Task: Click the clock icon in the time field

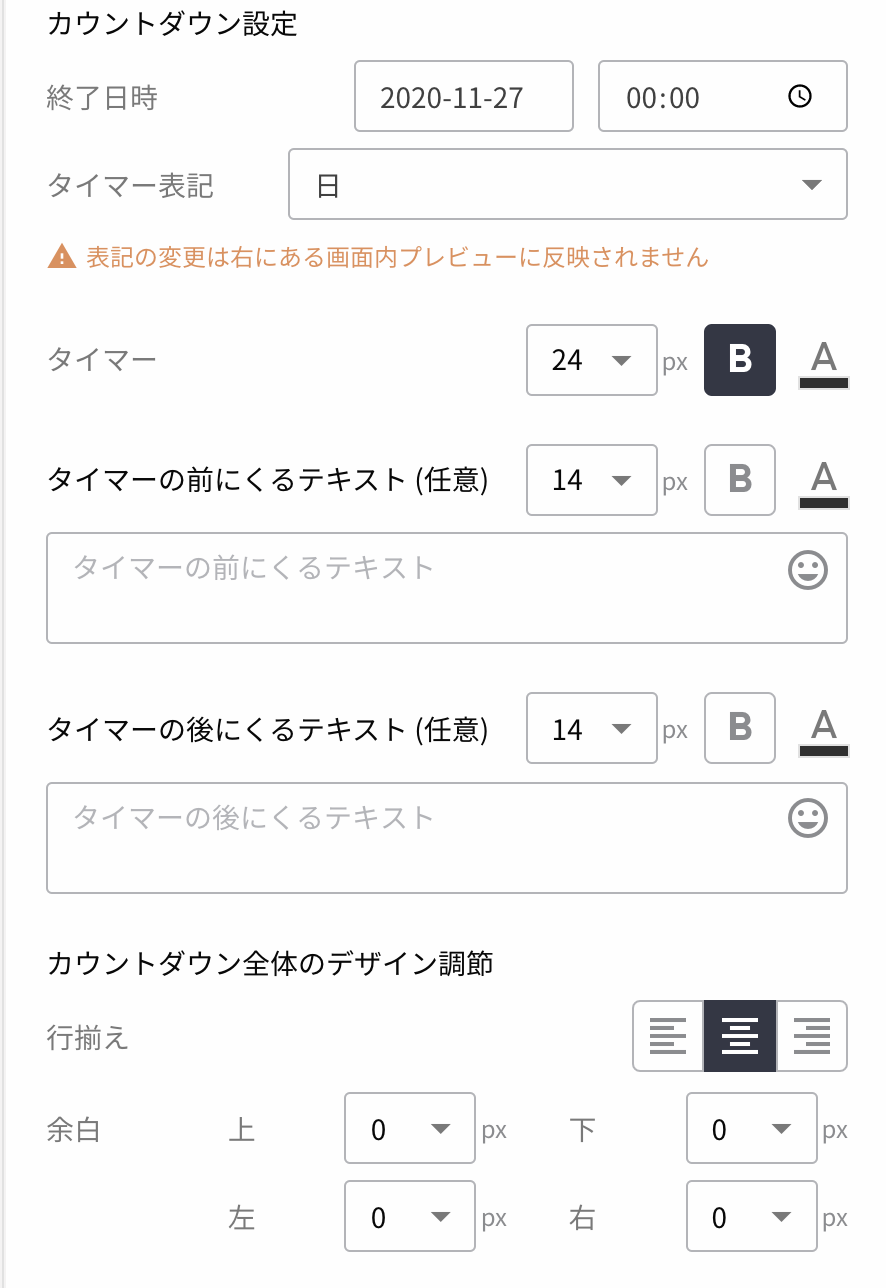Action: click(x=800, y=97)
